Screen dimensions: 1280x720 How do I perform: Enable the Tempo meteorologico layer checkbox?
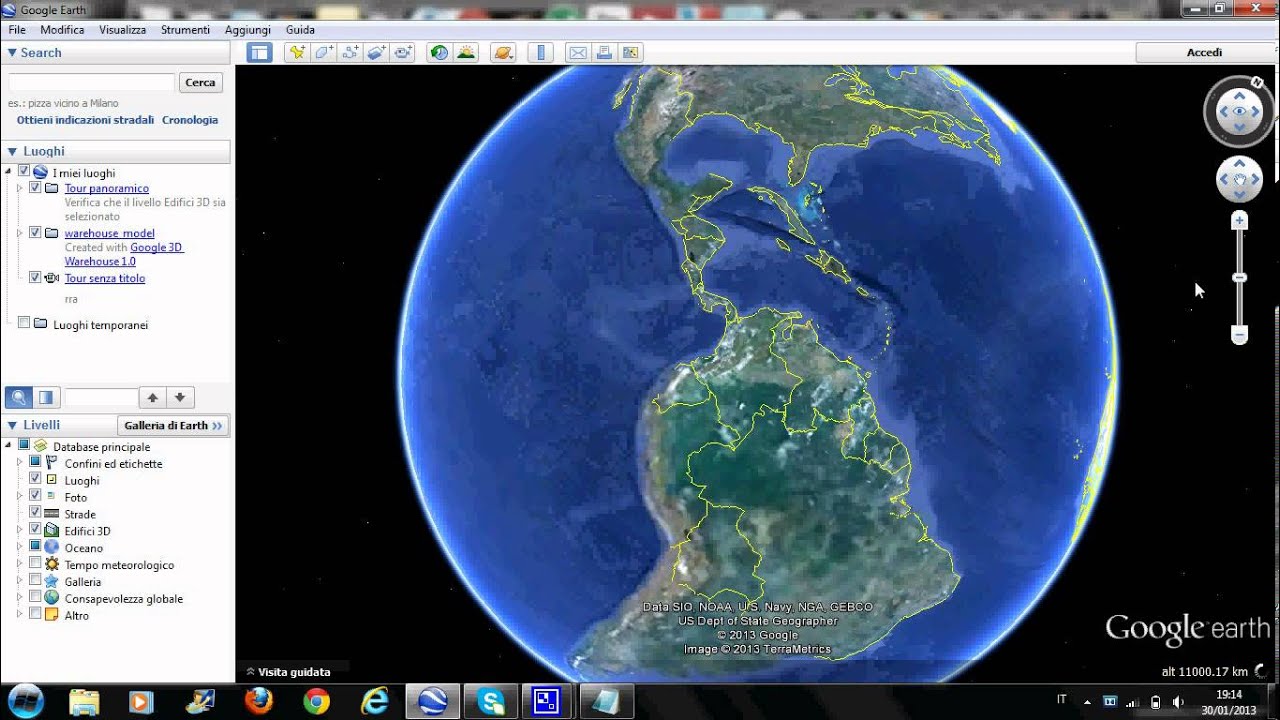35,564
